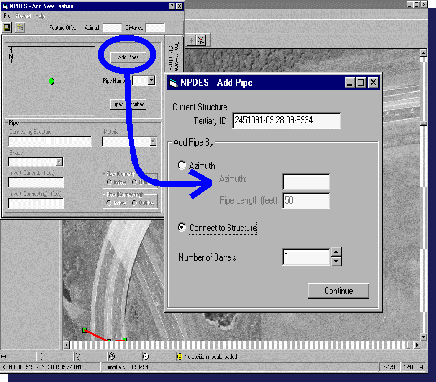
Task: Click the help question mark button in title bar
Action: [x=171, y=6]
